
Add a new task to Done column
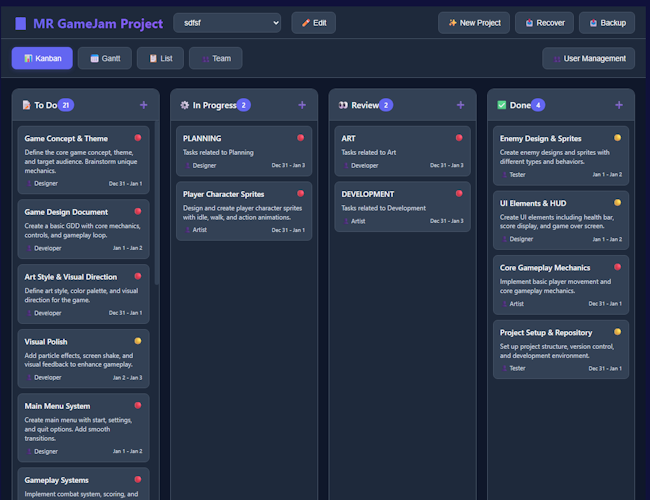[x=619, y=105]
